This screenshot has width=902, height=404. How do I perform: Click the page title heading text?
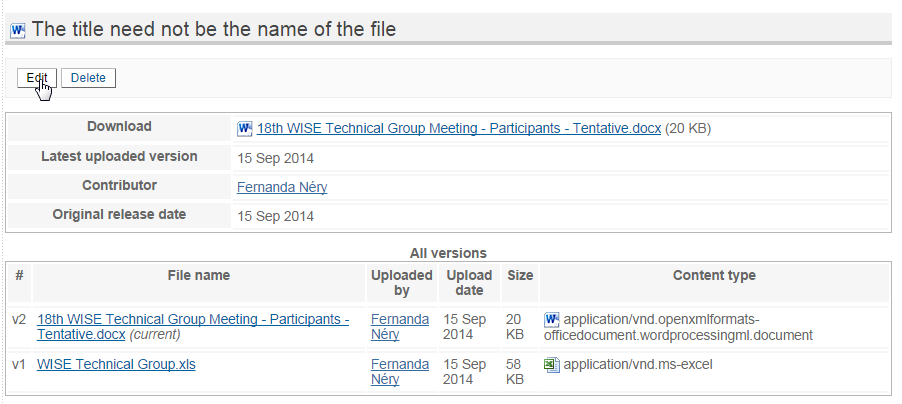(213, 29)
